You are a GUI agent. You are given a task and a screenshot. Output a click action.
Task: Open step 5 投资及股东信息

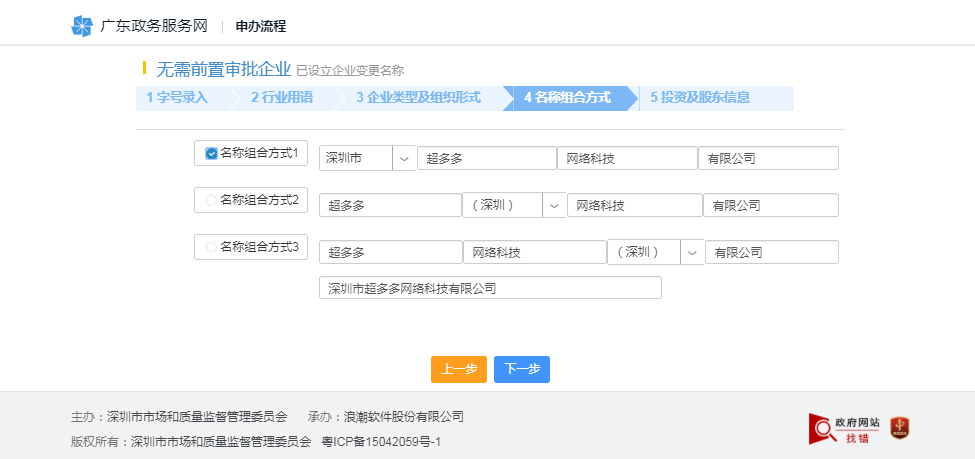[700, 98]
